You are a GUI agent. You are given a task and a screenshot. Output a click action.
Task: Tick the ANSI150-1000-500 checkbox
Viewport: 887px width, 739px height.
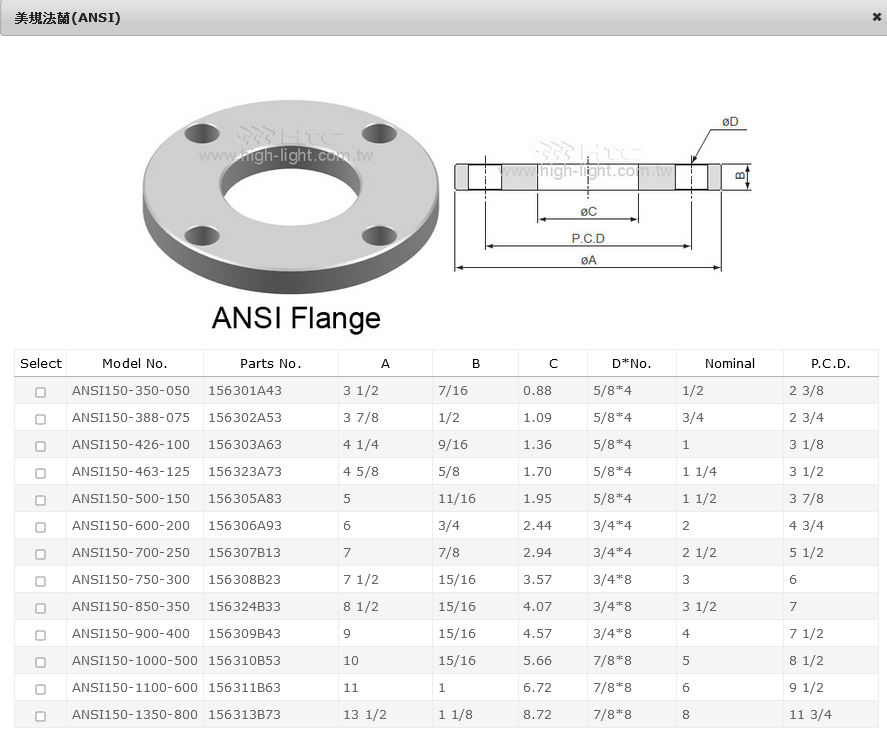(40, 662)
